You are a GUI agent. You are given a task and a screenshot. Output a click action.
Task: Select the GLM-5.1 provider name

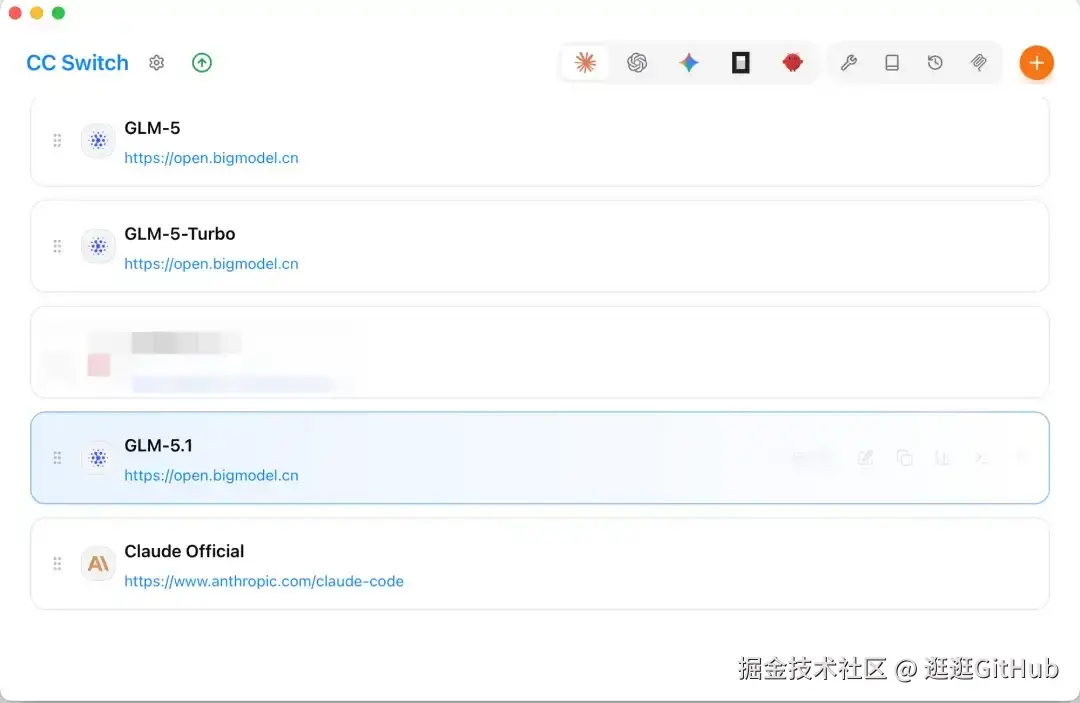click(x=158, y=445)
